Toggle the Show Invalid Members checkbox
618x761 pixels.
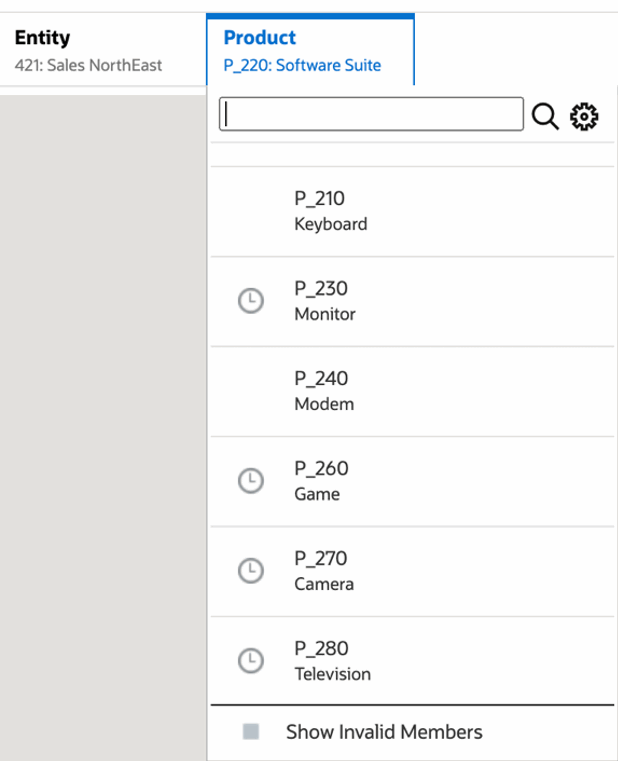pos(251,732)
